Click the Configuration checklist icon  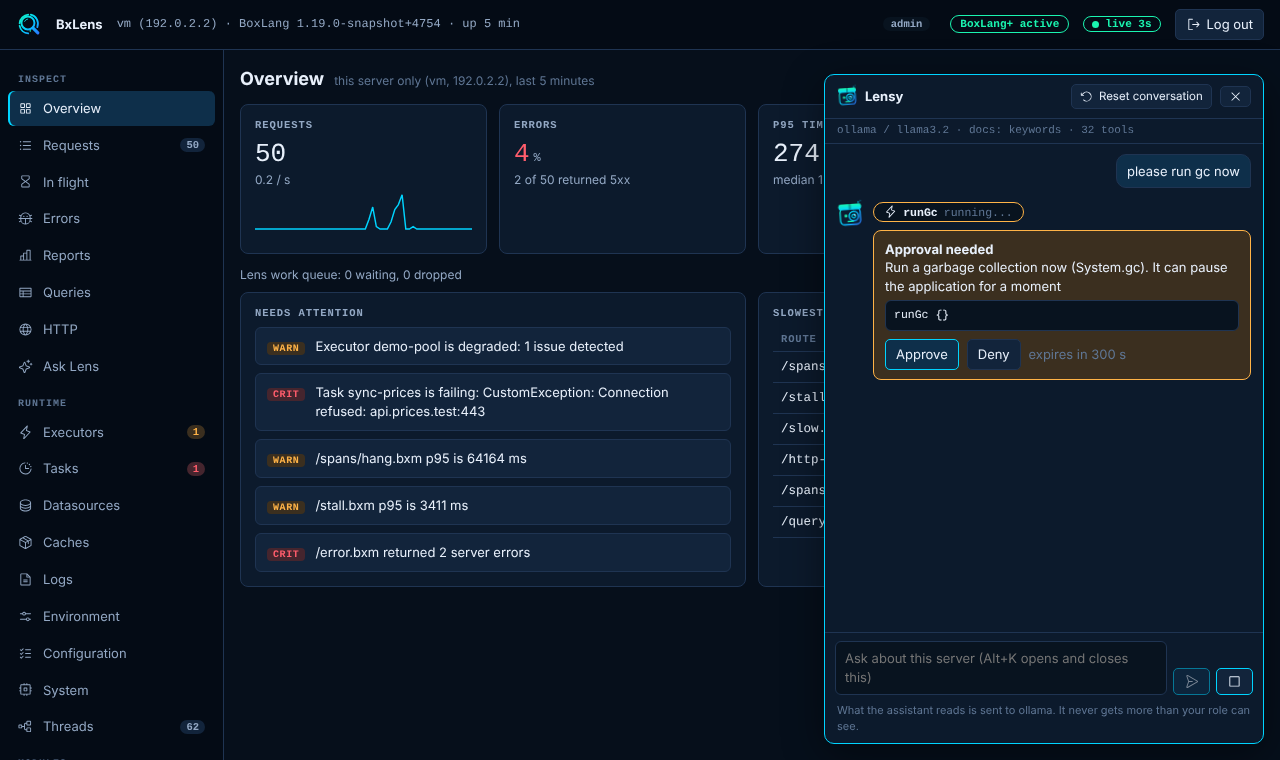pyautogui.click(x=26, y=653)
